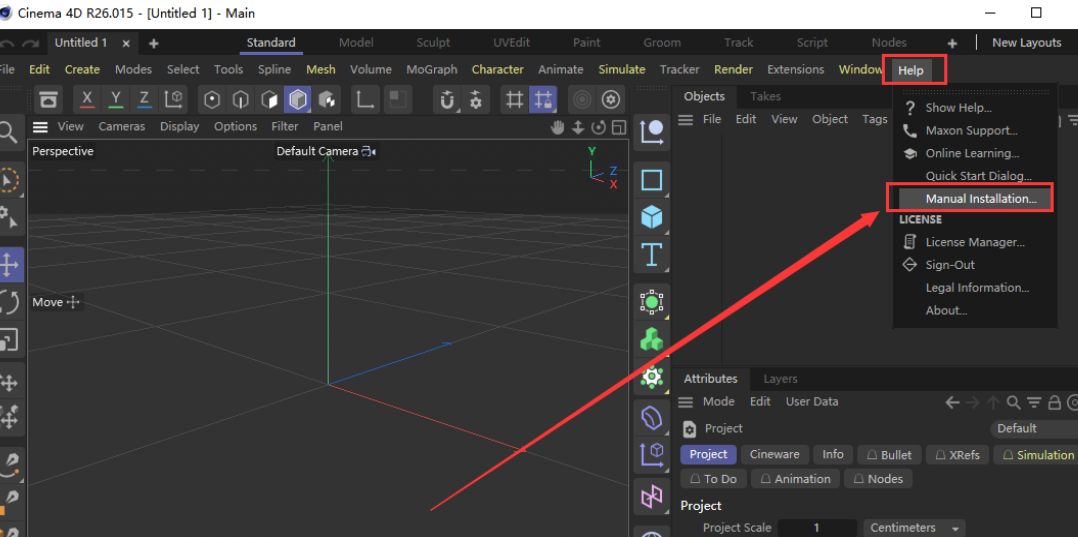Click the viewport pan hand icon
The height and width of the screenshot is (537, 1078).
point(559,127)
